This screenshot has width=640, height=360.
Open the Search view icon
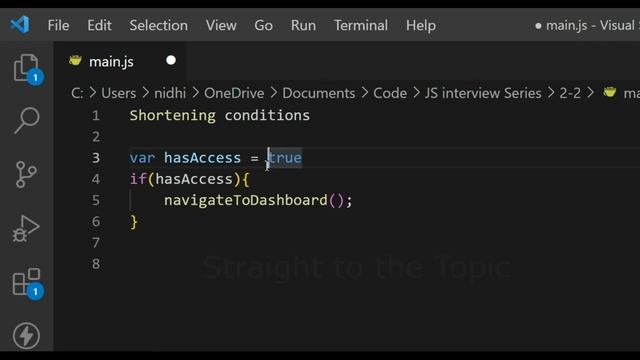point(27,120)
